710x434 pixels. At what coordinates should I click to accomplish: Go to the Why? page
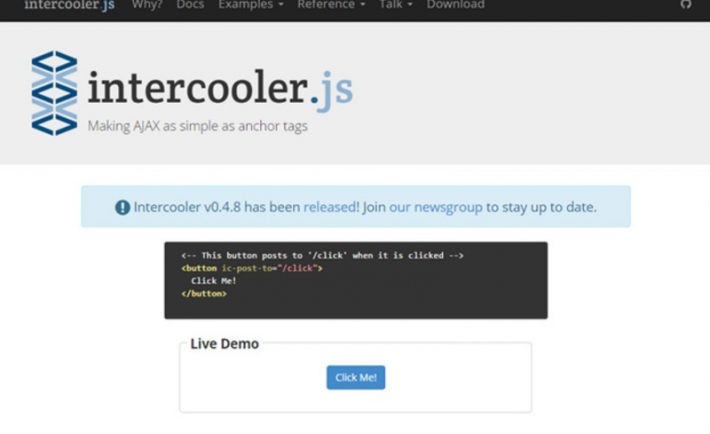tap(147, 5)
